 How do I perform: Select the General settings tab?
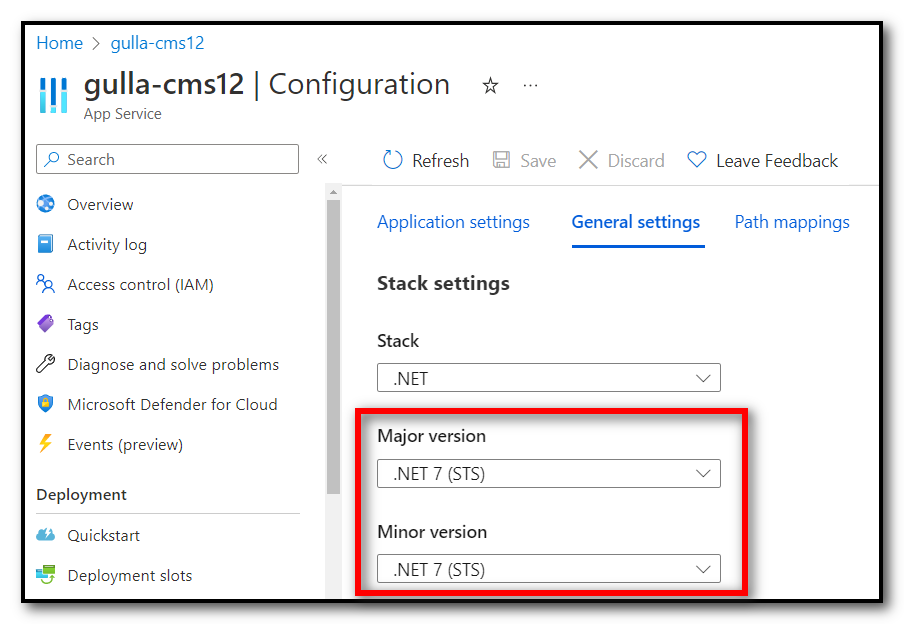click(636, 222)
